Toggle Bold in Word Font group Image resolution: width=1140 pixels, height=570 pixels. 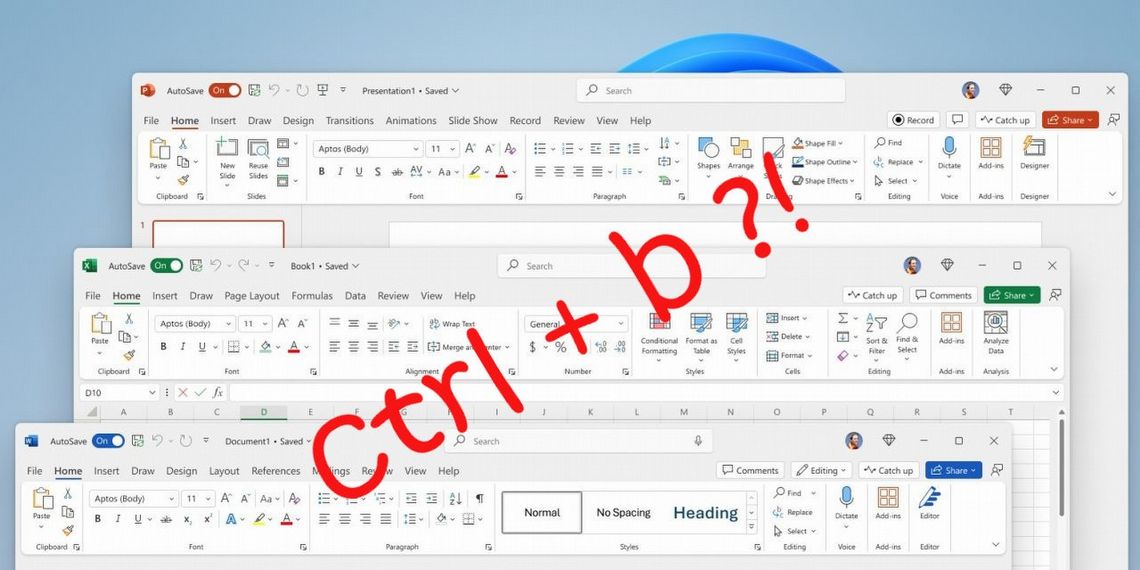(98, 519)
